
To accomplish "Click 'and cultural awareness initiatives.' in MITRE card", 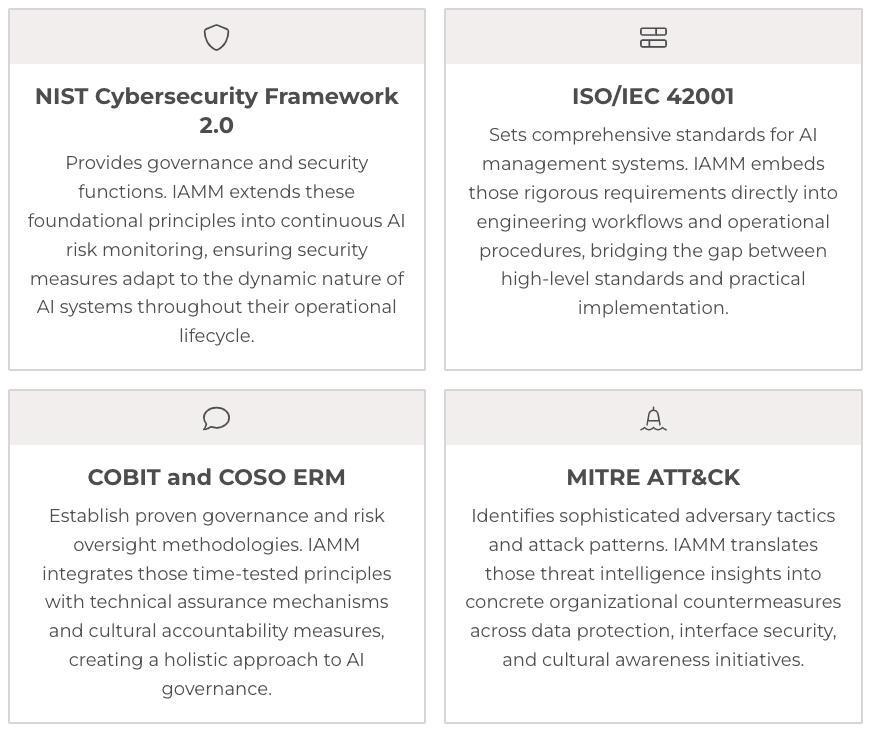I will coord(653,659).
